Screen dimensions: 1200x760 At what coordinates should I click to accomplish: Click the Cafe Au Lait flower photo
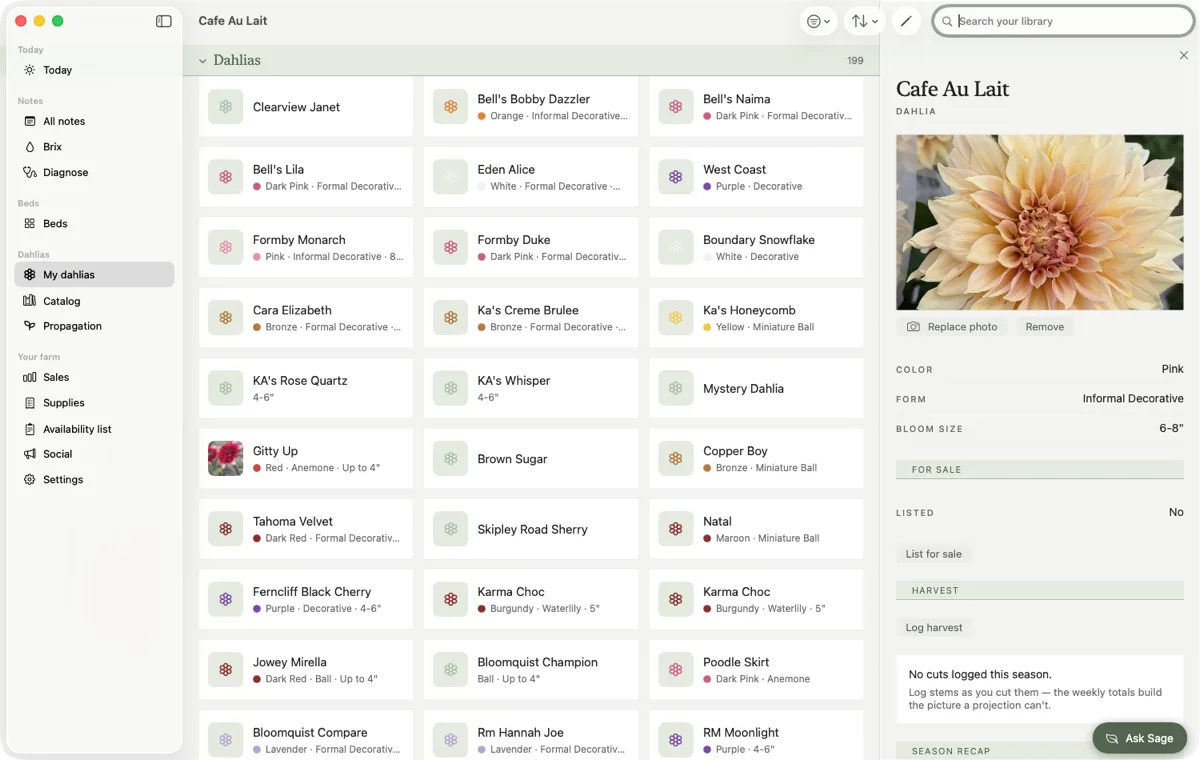[1040, 222]
